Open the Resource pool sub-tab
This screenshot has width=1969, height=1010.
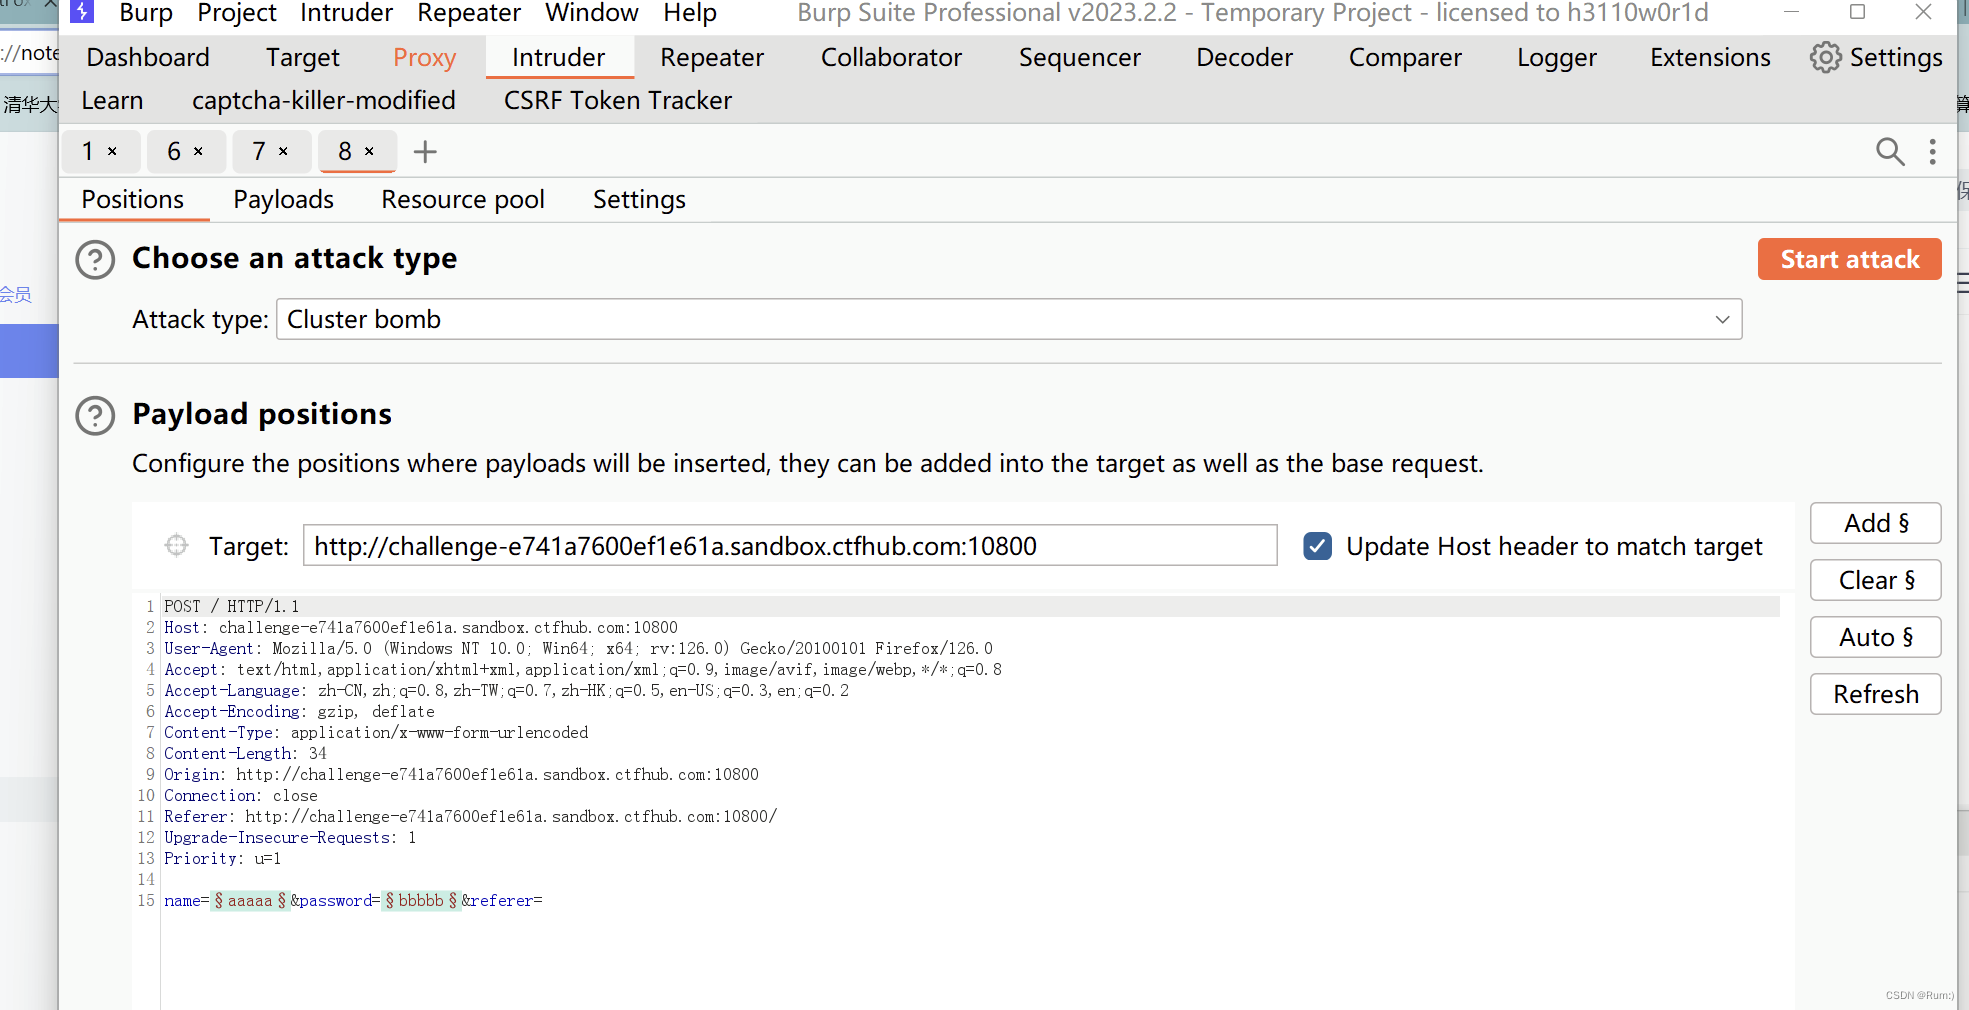point(463,199)
